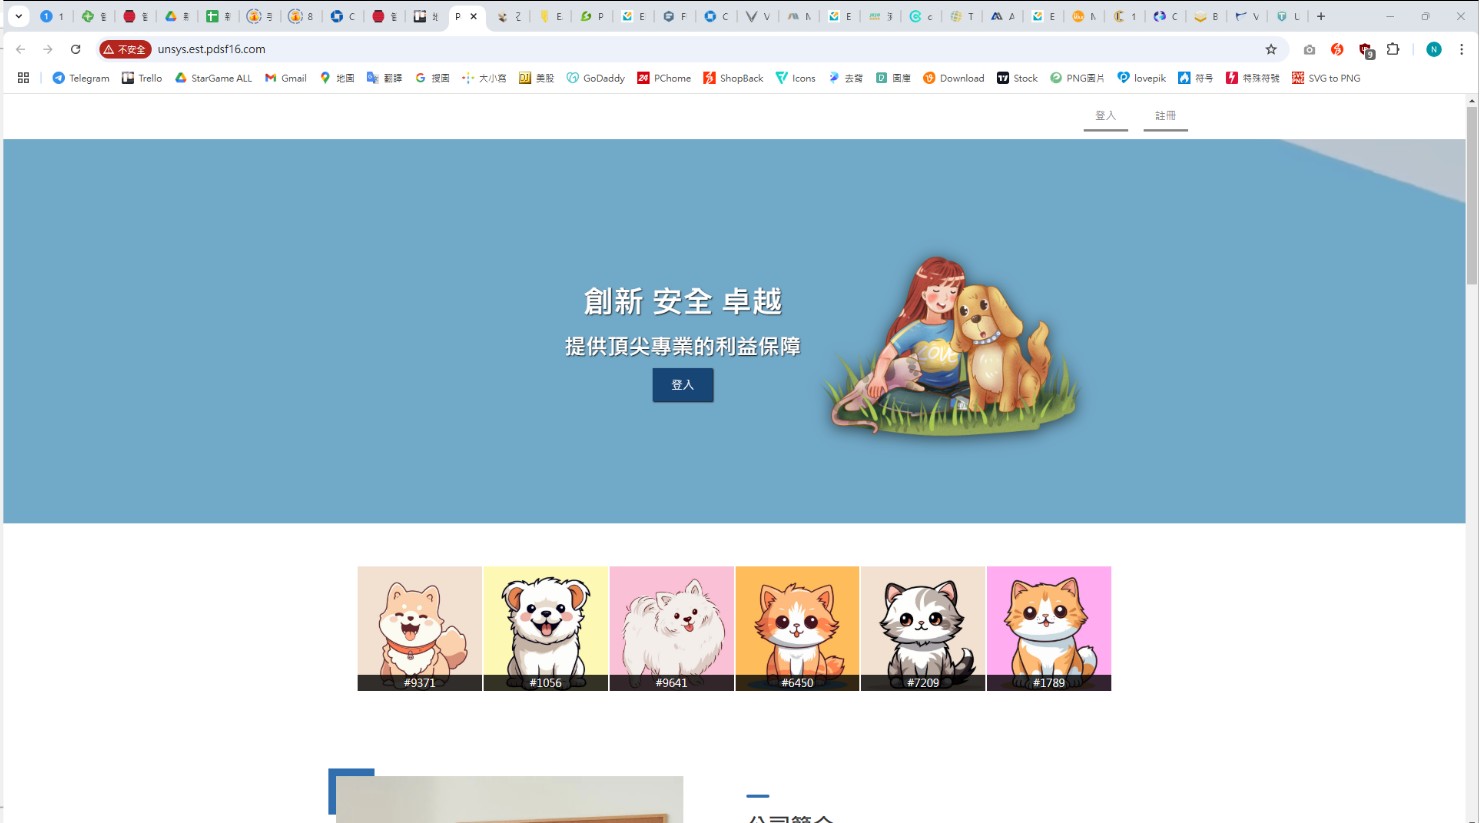1481x823 pixels.
Task: Go back to the previous page
Action: [21, 49]
